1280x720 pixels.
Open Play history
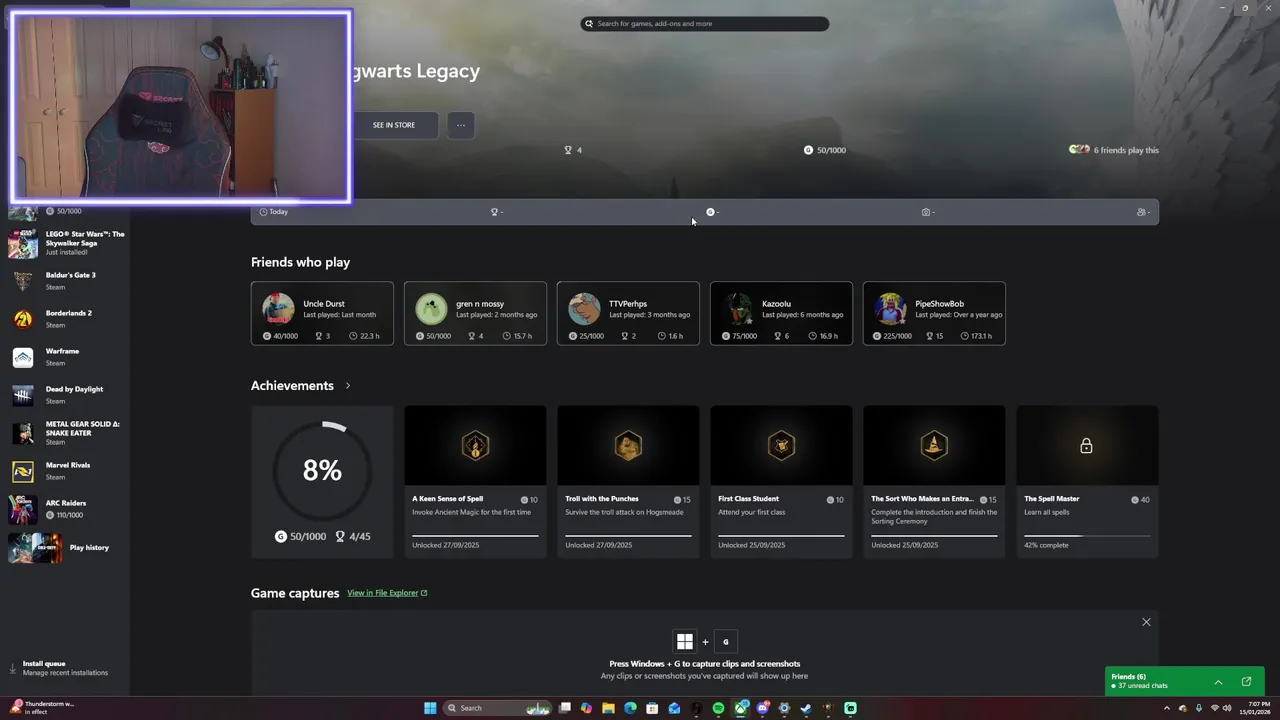[x=68, y=548]
